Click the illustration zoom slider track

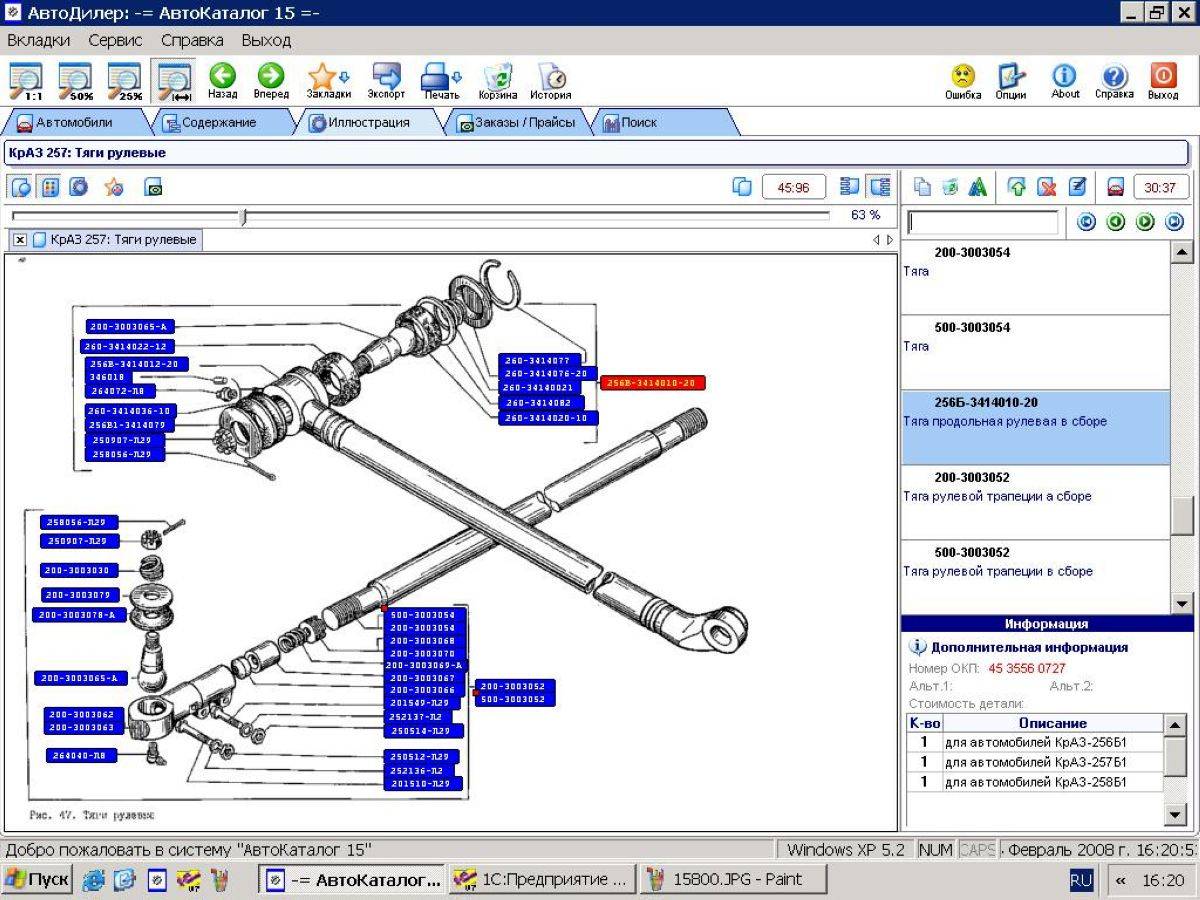coord(421,215)
